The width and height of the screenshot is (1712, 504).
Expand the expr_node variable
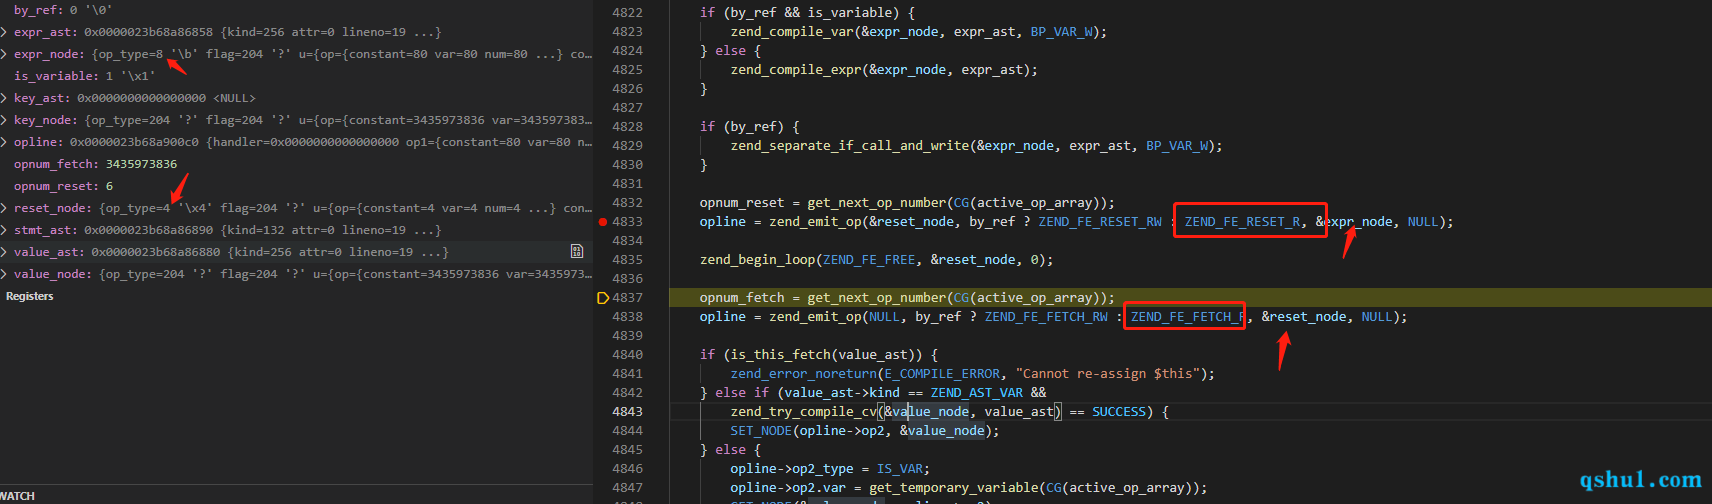(x=5, y=55)
